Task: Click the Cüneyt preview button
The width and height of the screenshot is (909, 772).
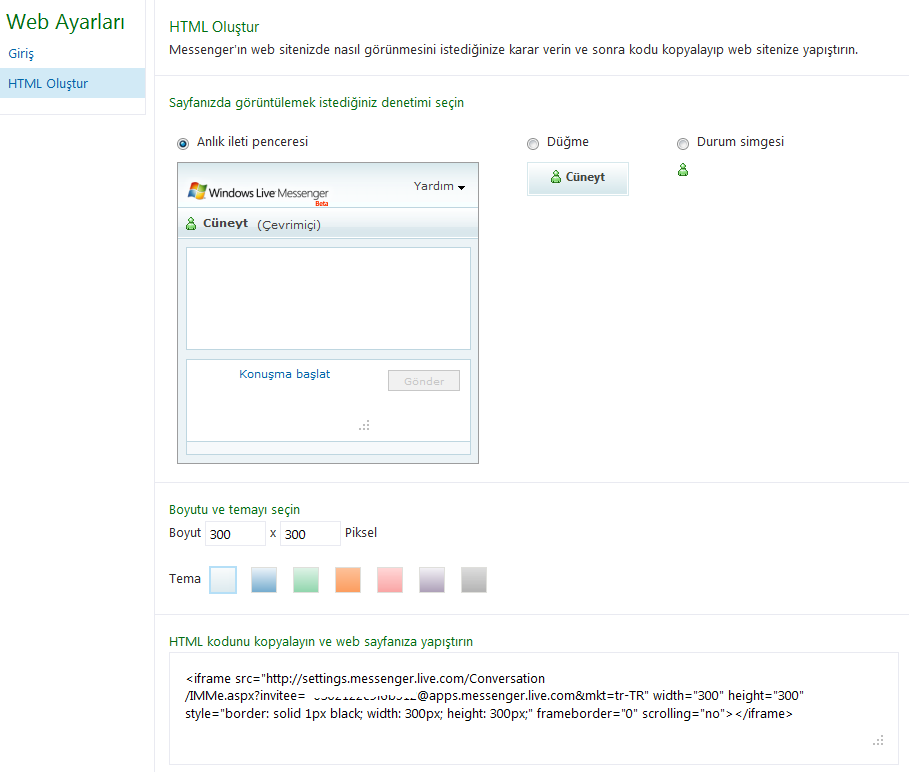Action: 577,179
